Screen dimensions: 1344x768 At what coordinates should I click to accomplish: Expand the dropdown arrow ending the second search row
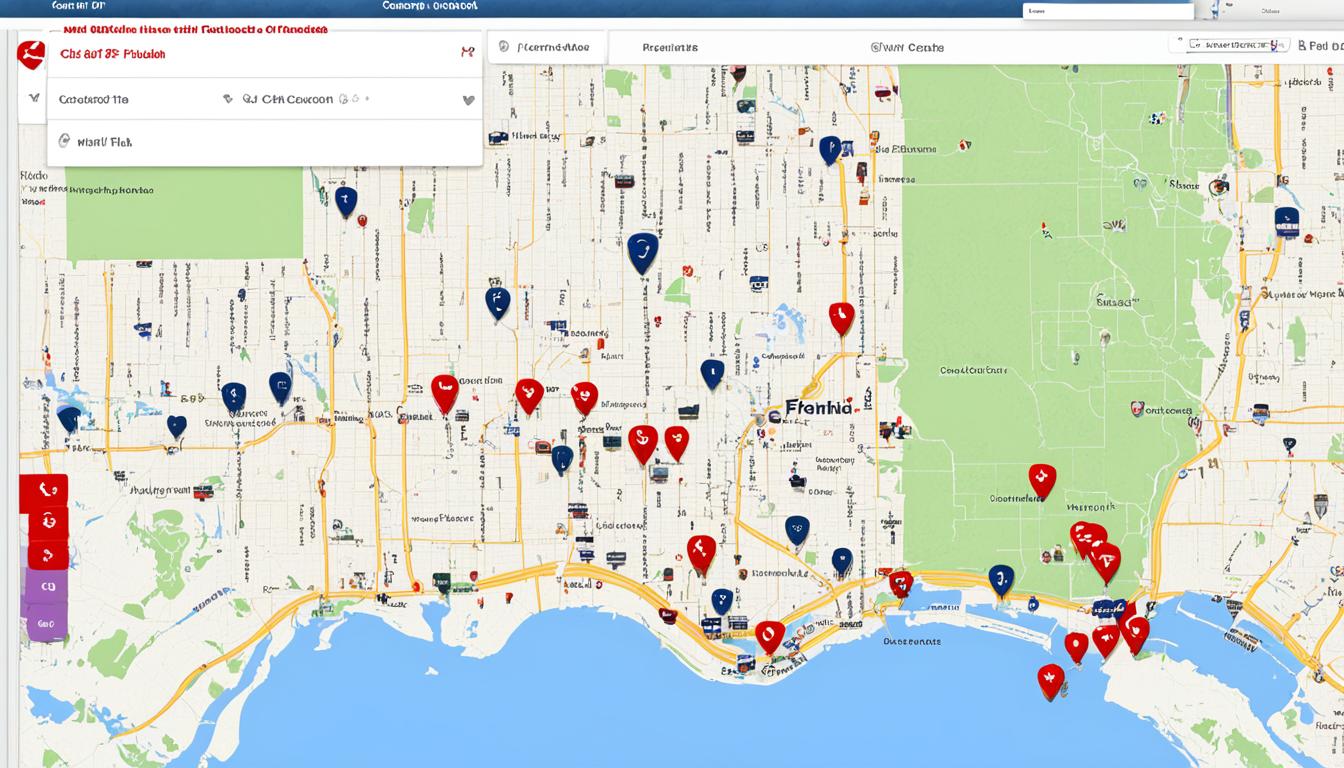point(467,100)
